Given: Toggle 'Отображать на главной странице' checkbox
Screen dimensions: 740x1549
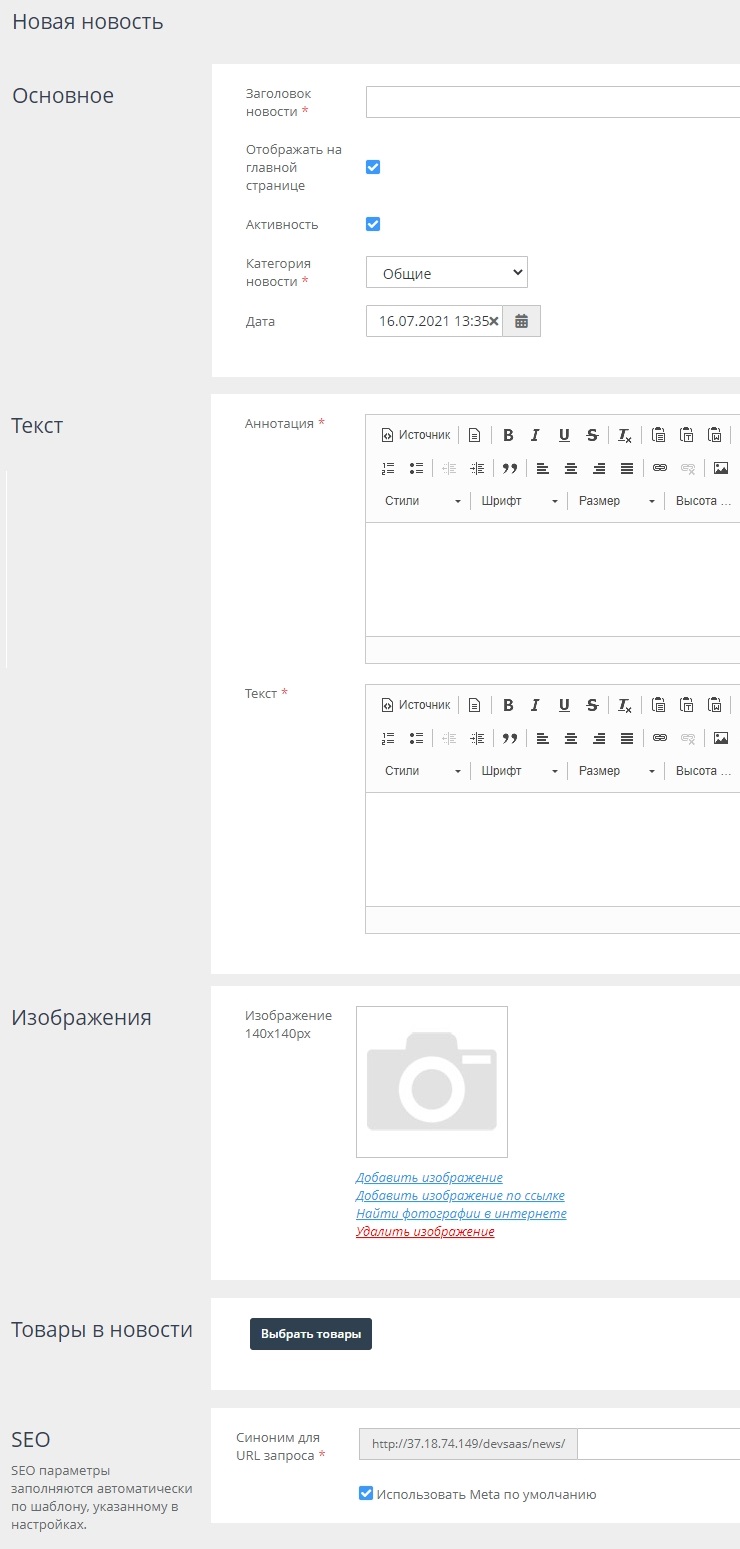Looking at the screenshot, I should (373, 167).
